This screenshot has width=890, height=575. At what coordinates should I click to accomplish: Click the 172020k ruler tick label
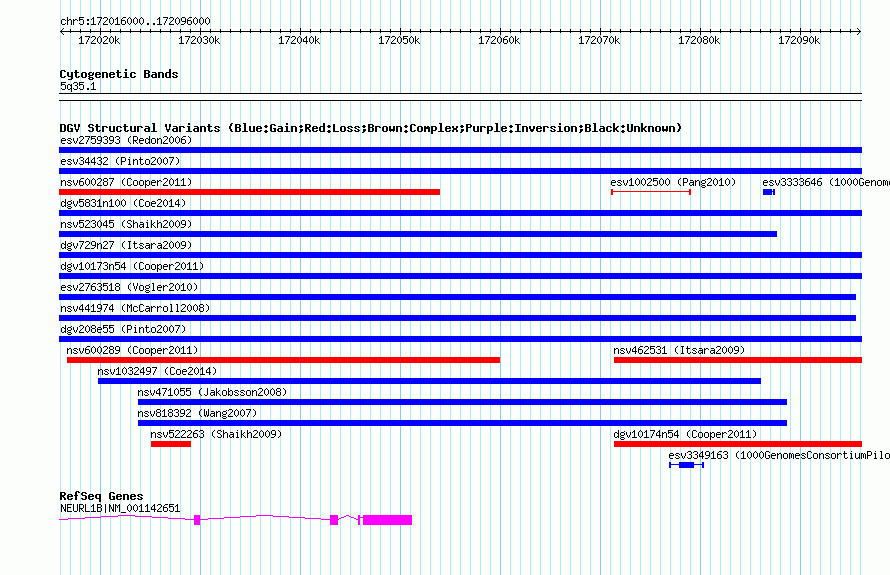pyautogui.click(x=99, y=41)
